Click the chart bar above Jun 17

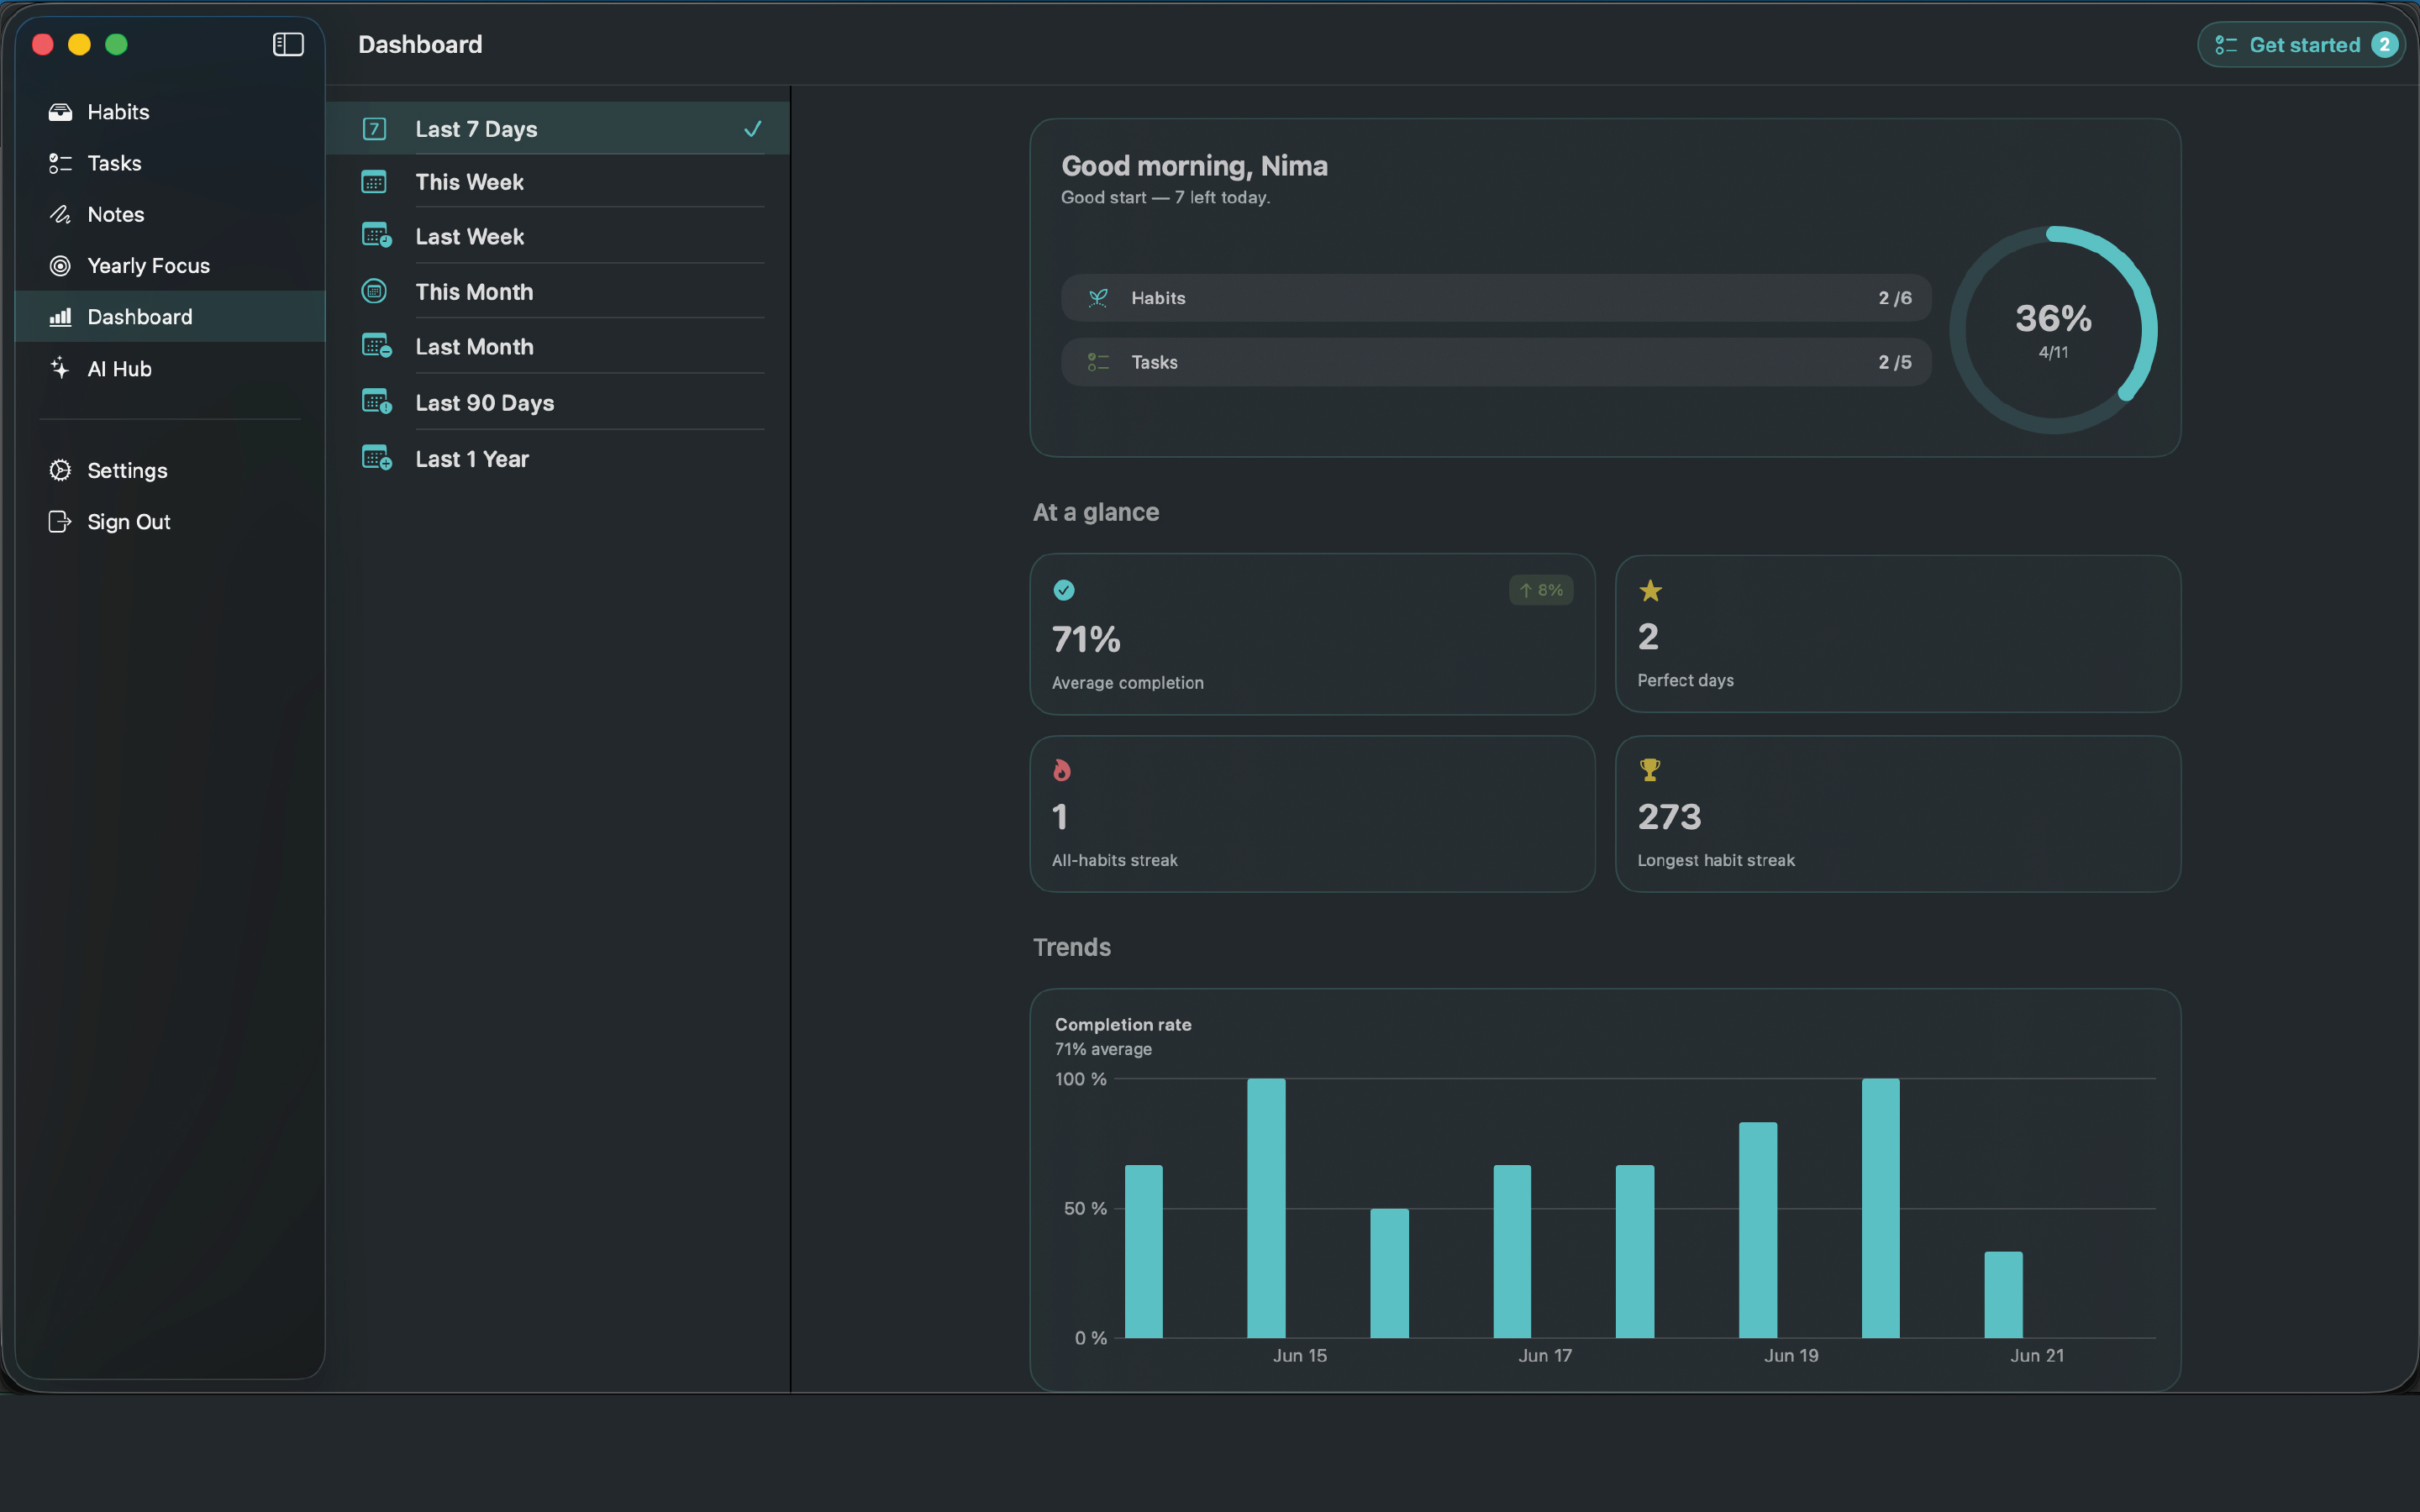click(x=1512, y=1251)
